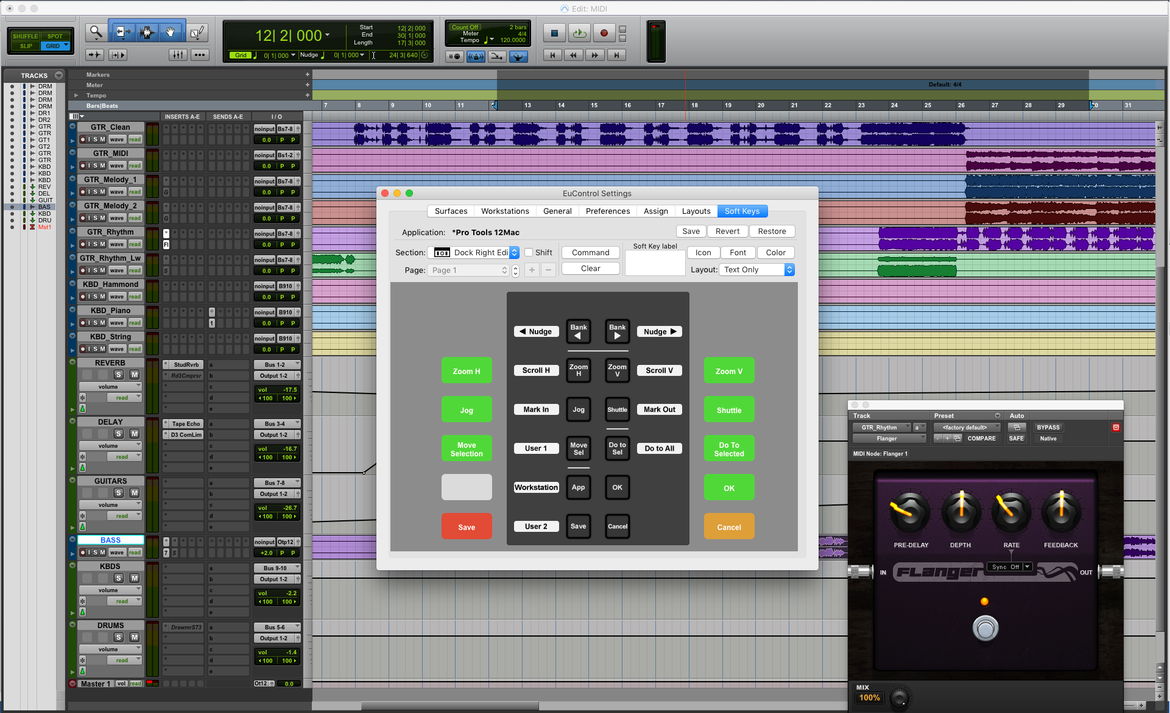Click the BASS track name
This screenshot has width=1170, height=713.
pyautogui.click(x=110, y=540)
